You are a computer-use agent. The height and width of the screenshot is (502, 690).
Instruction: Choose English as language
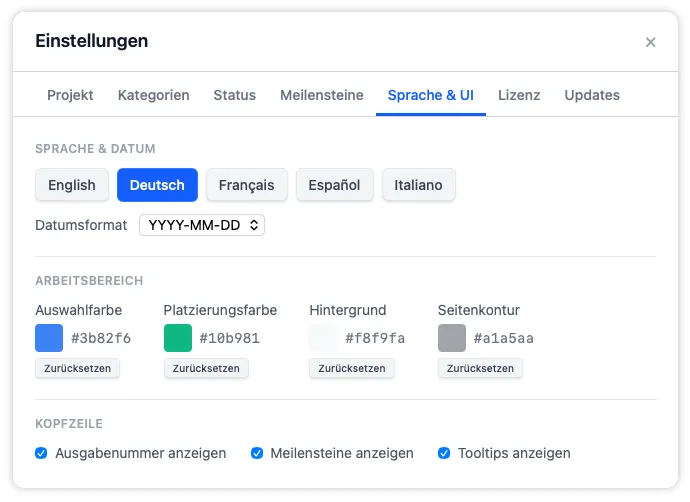(x=72, y=185)
